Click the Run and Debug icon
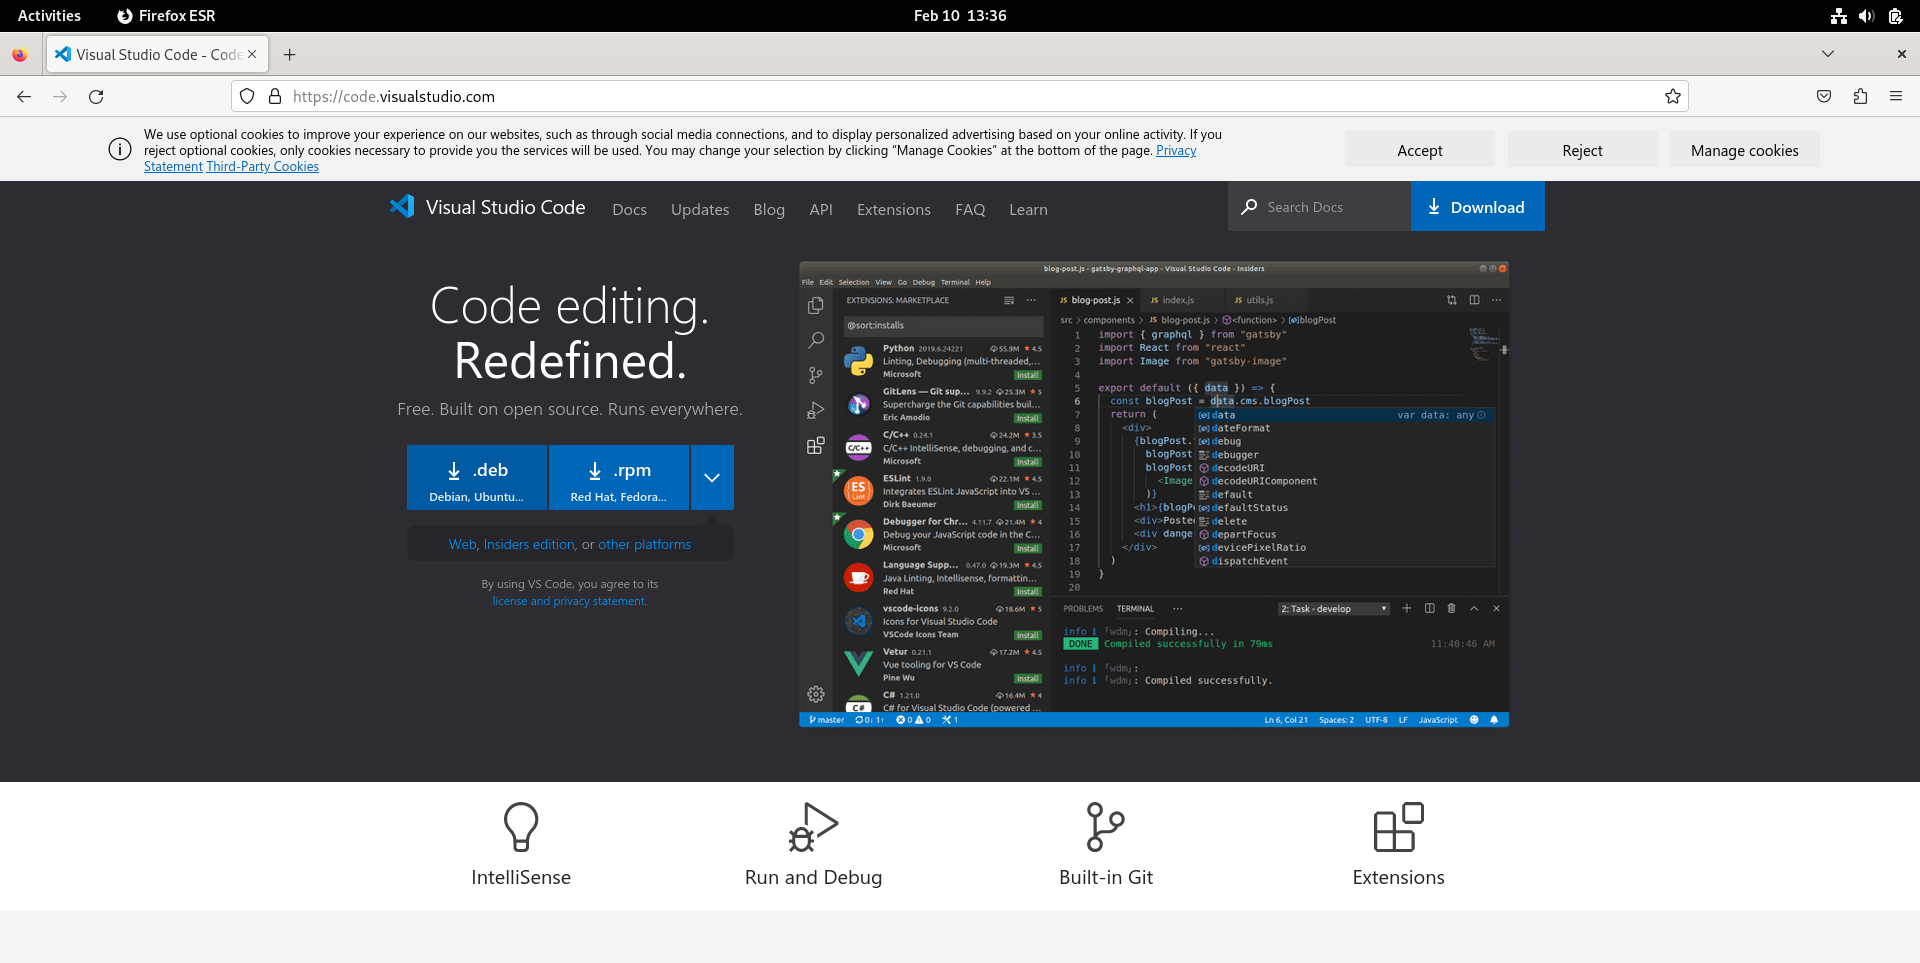 [x=813, y=827]
